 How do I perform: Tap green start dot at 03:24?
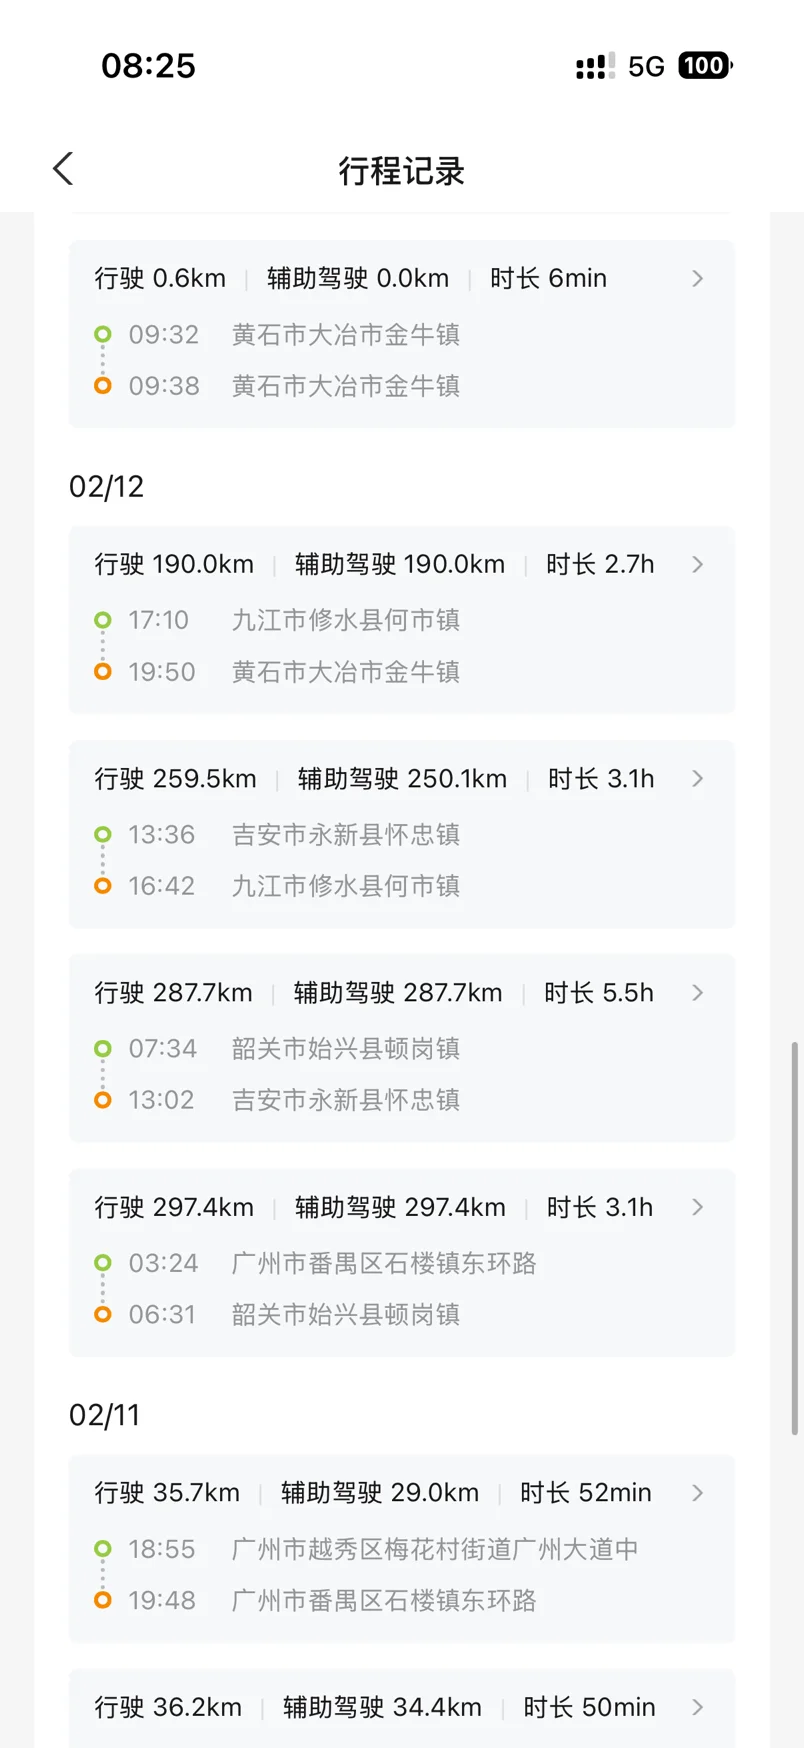tap(103, 1263)
